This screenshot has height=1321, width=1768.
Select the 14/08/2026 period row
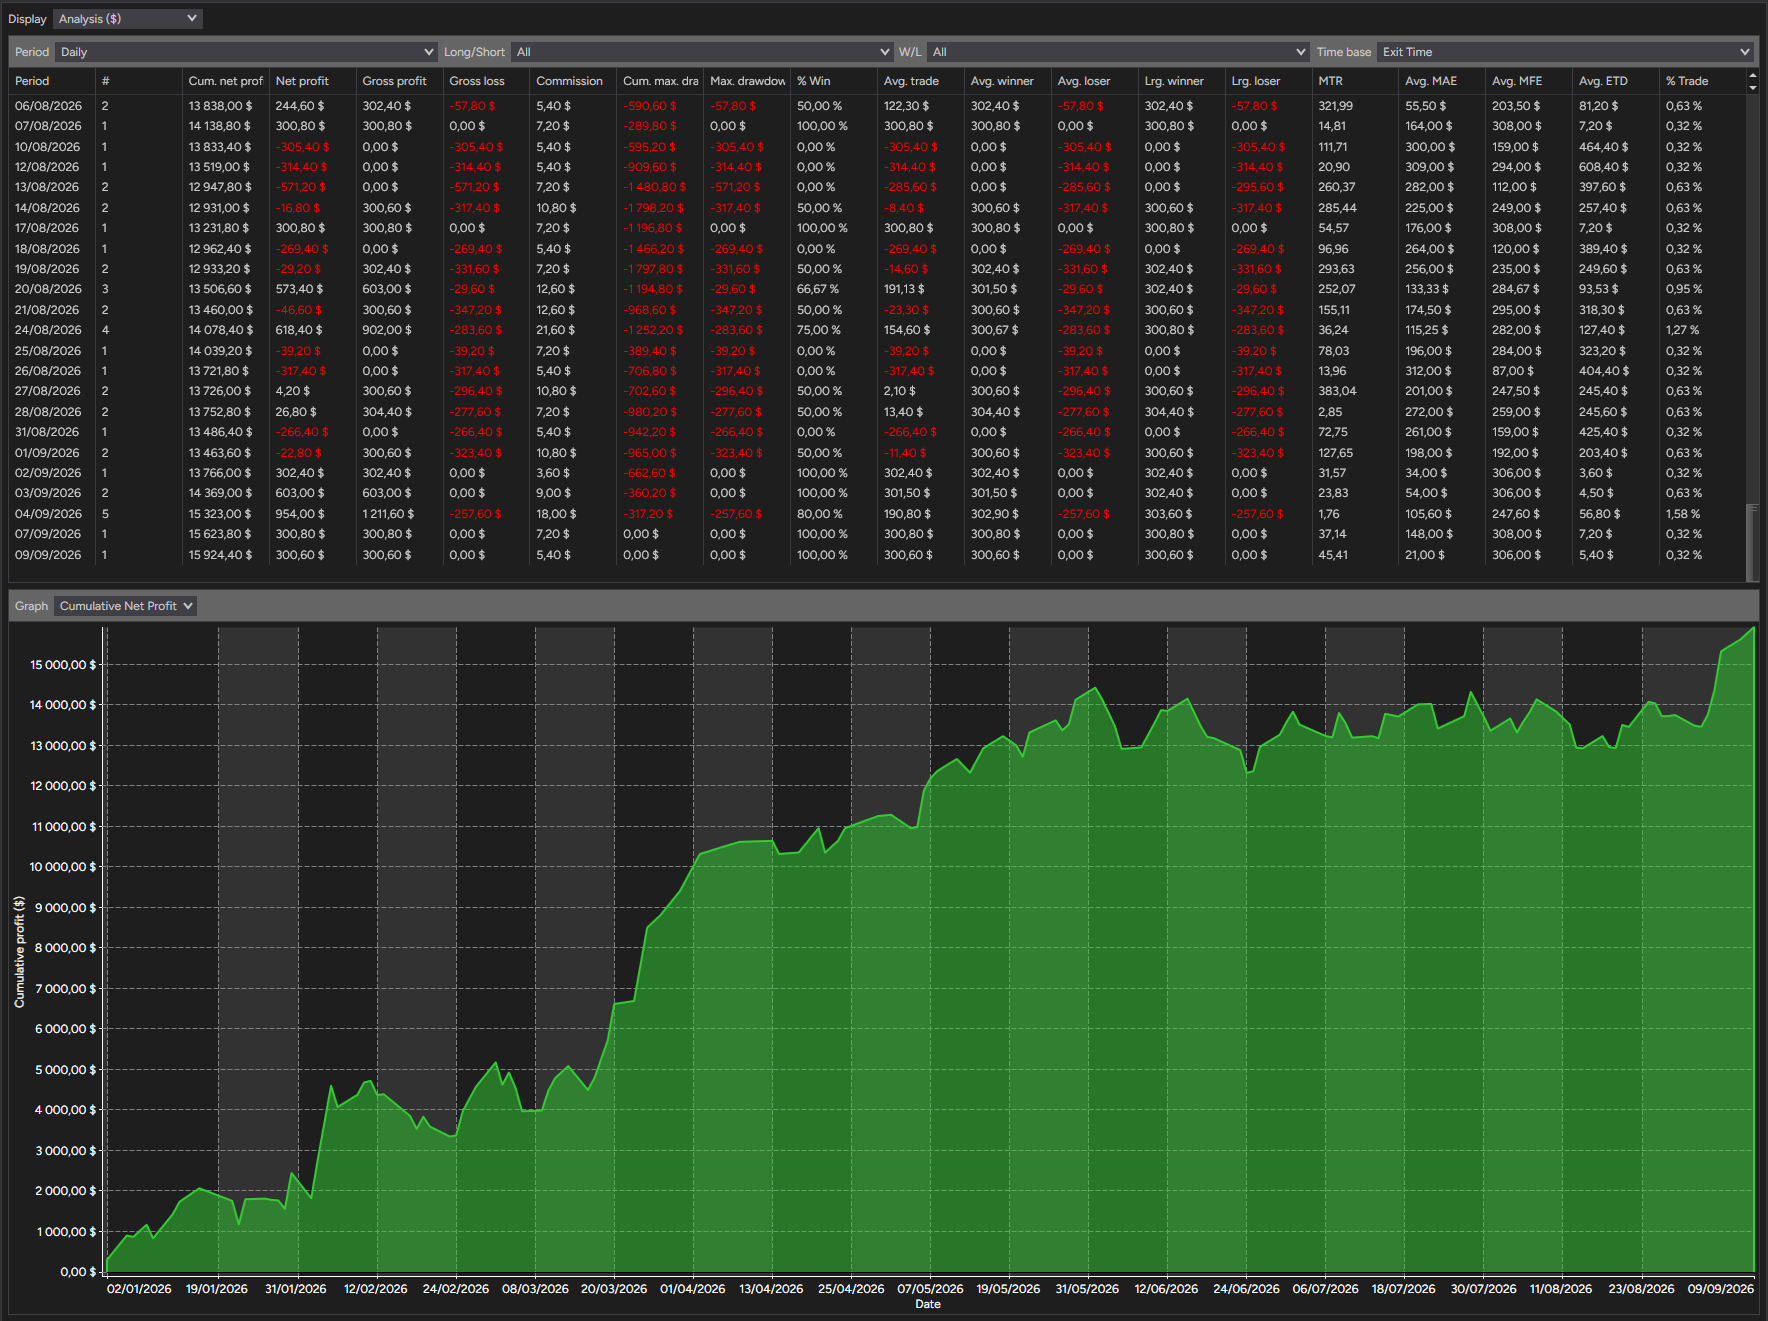pyautogui.click(x=877, y=208)
